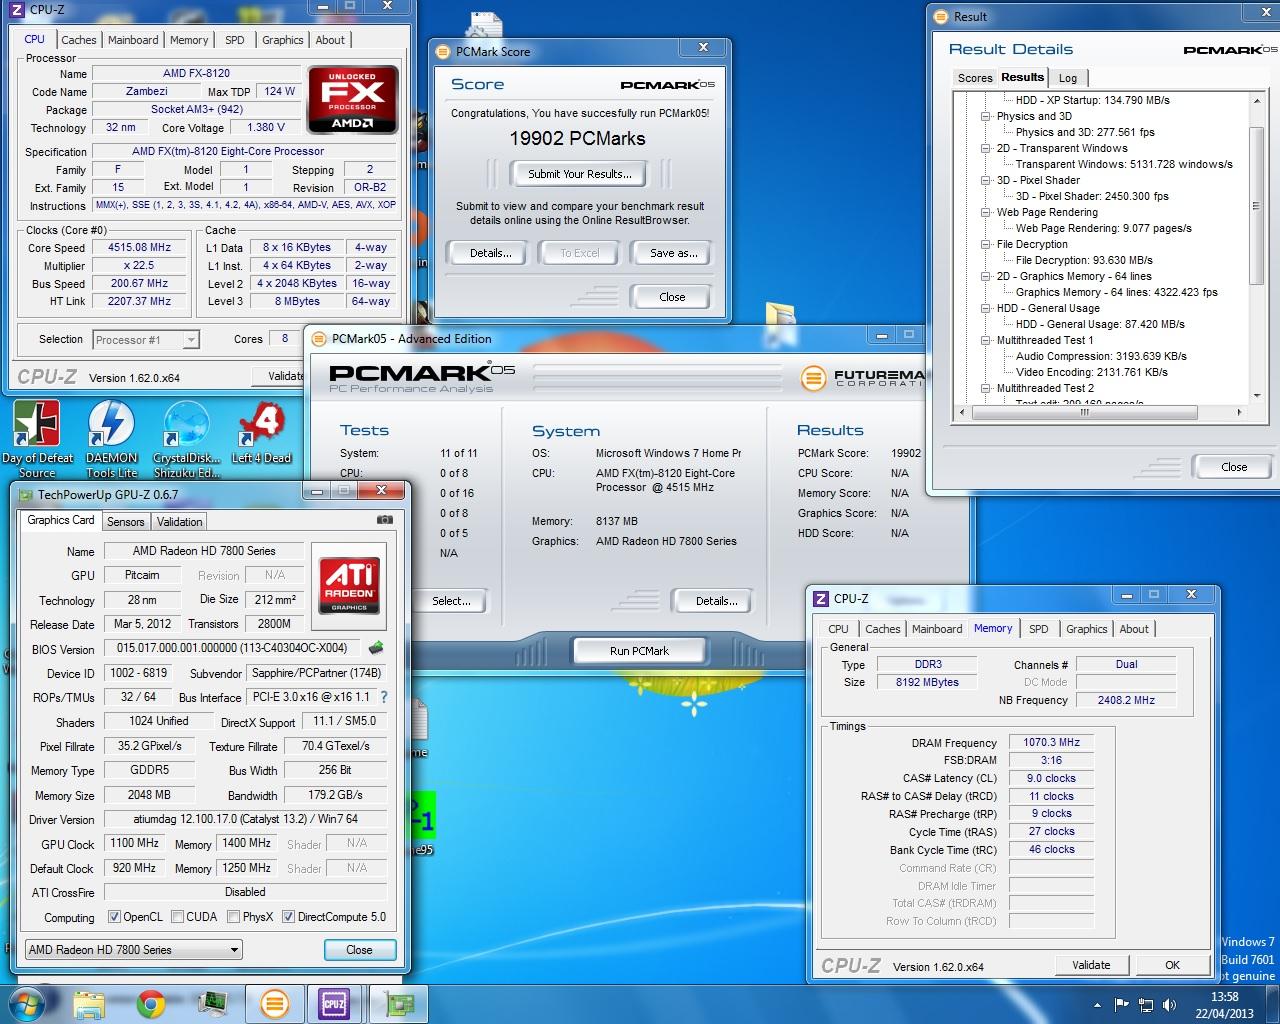
Task: Open Mainboard tab in top CPU-Z window
Action: point(133,40)
